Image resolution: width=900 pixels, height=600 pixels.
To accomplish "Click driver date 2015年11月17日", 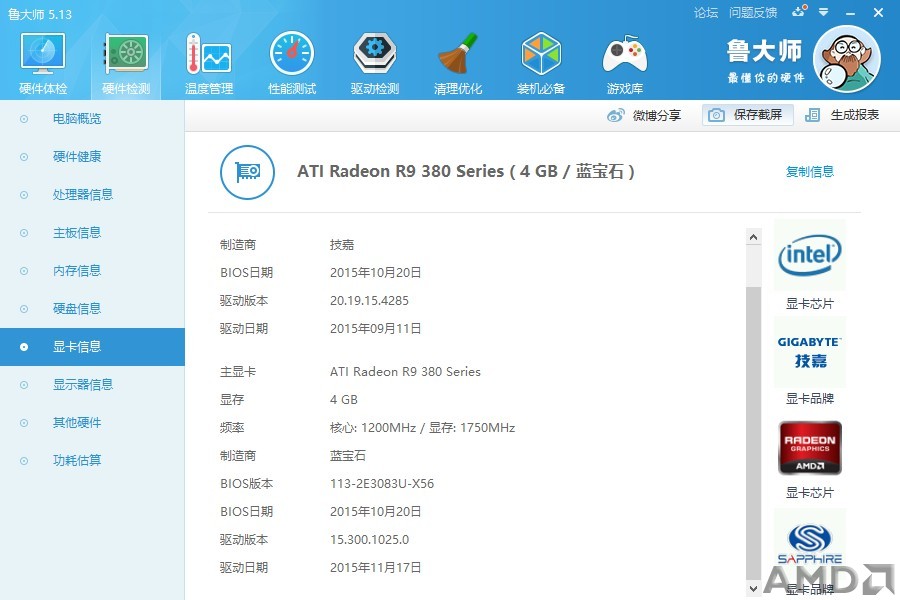I will tap(375, 568).
